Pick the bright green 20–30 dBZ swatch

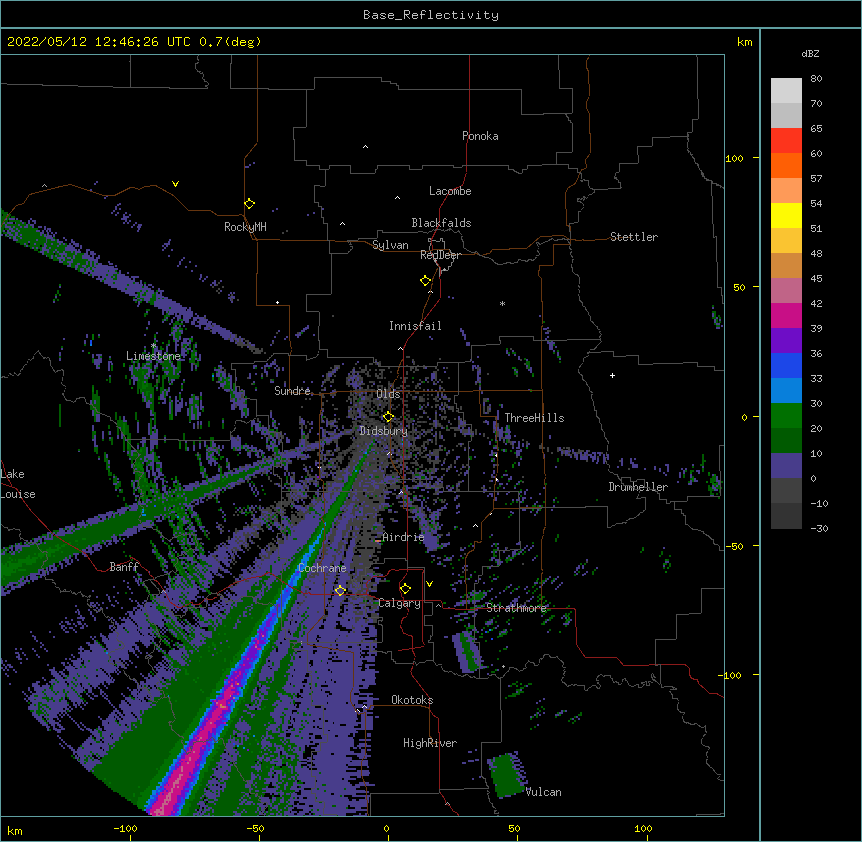(x=786, y=416)
